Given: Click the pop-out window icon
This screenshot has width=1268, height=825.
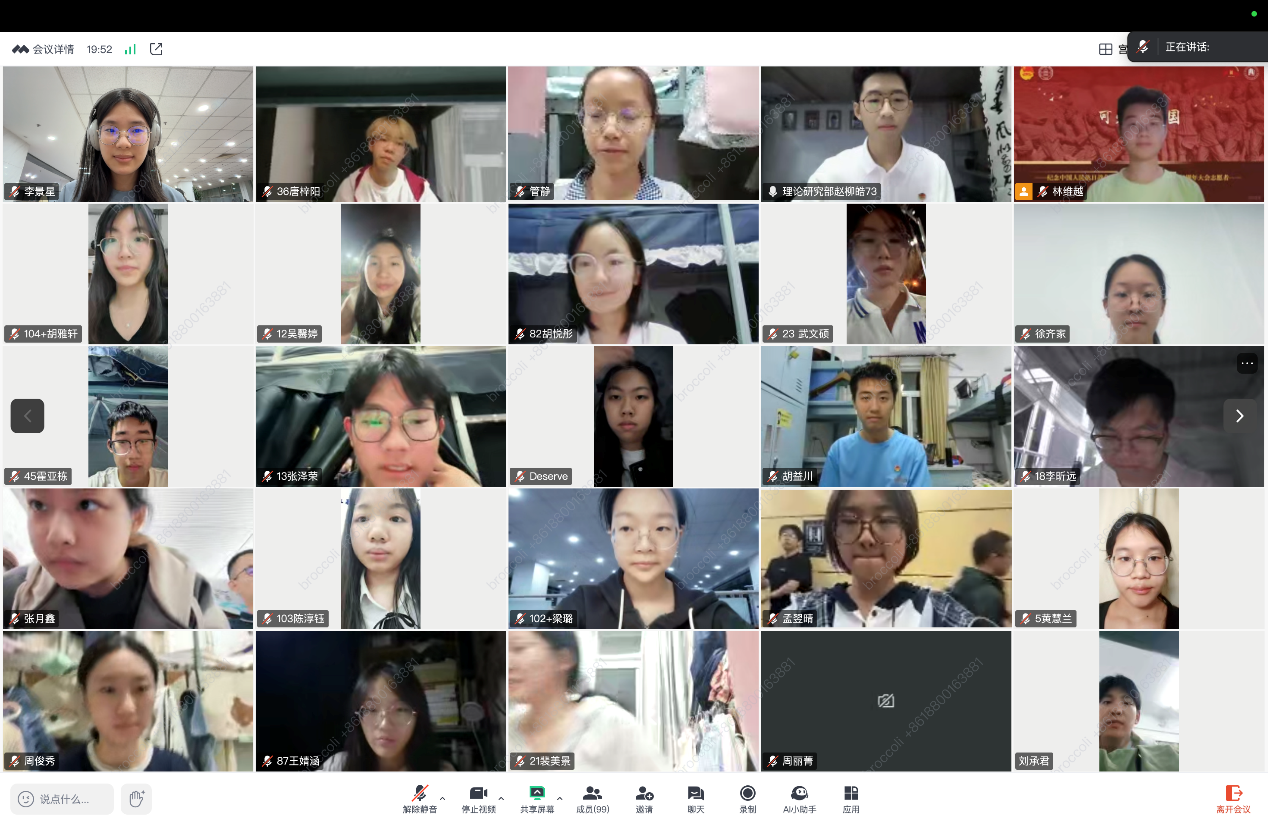Looking at the screenshot, I should point(156,49).
